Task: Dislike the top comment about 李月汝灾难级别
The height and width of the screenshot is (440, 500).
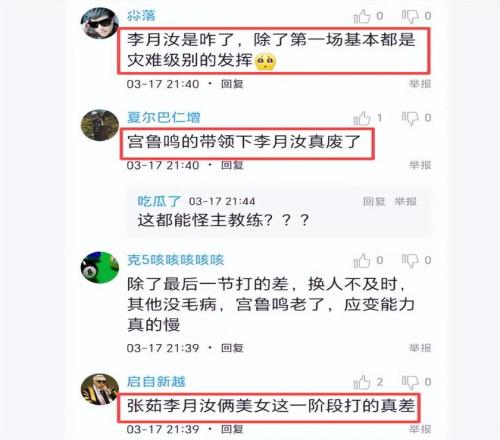Action: coord(410,16)
